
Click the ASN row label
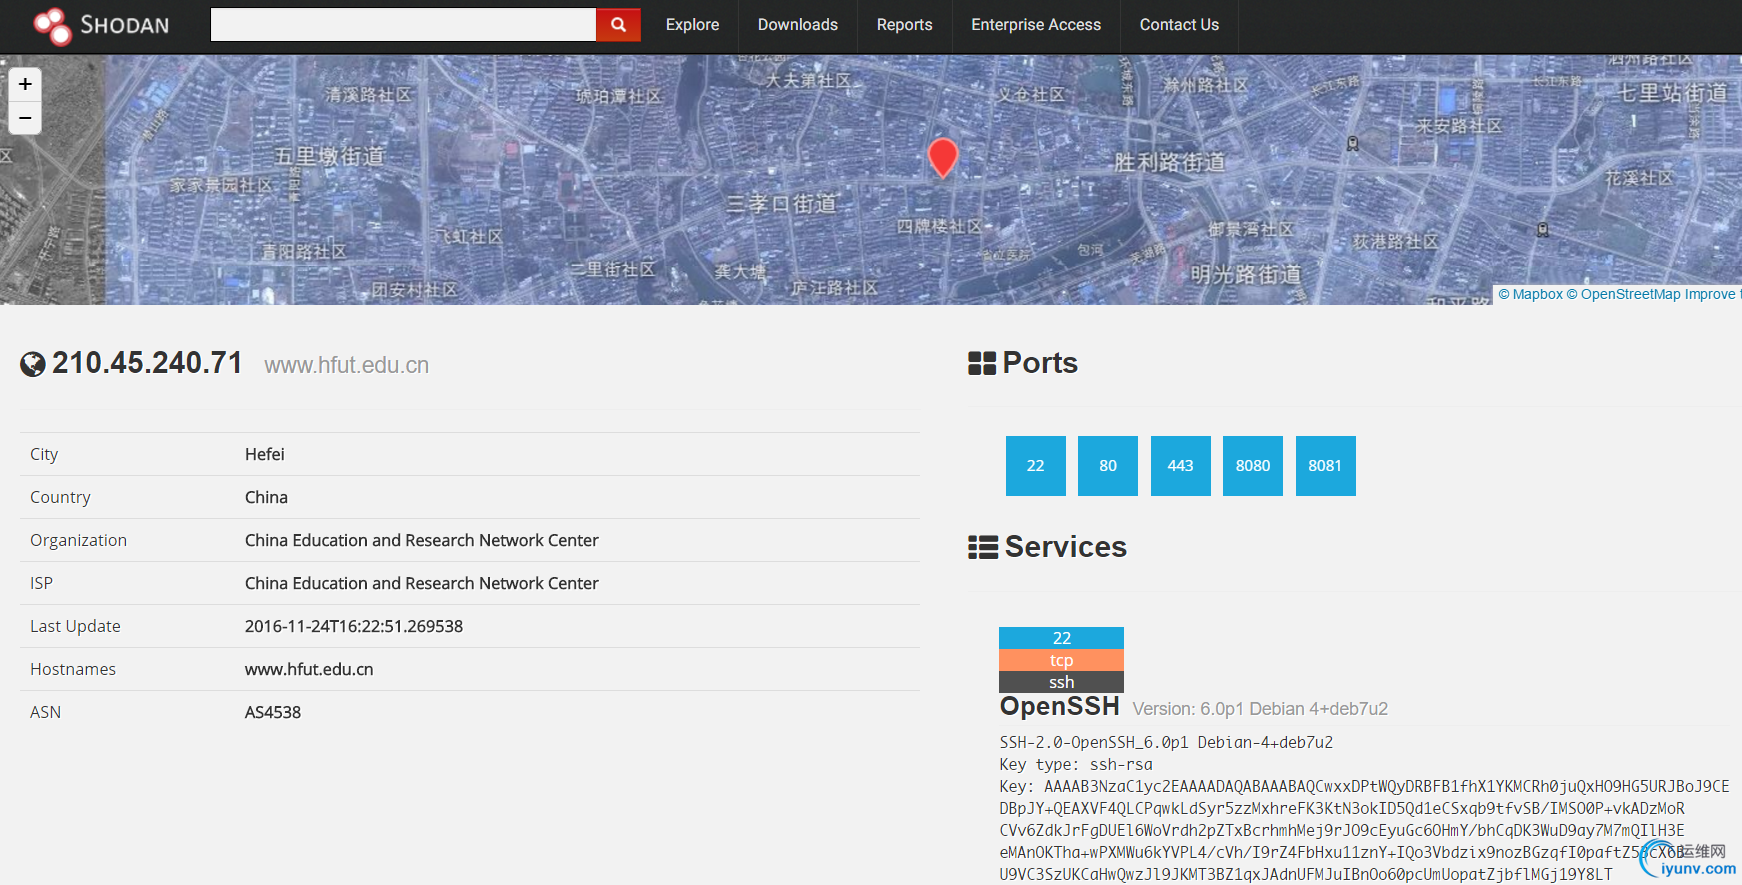click(46, 712)
